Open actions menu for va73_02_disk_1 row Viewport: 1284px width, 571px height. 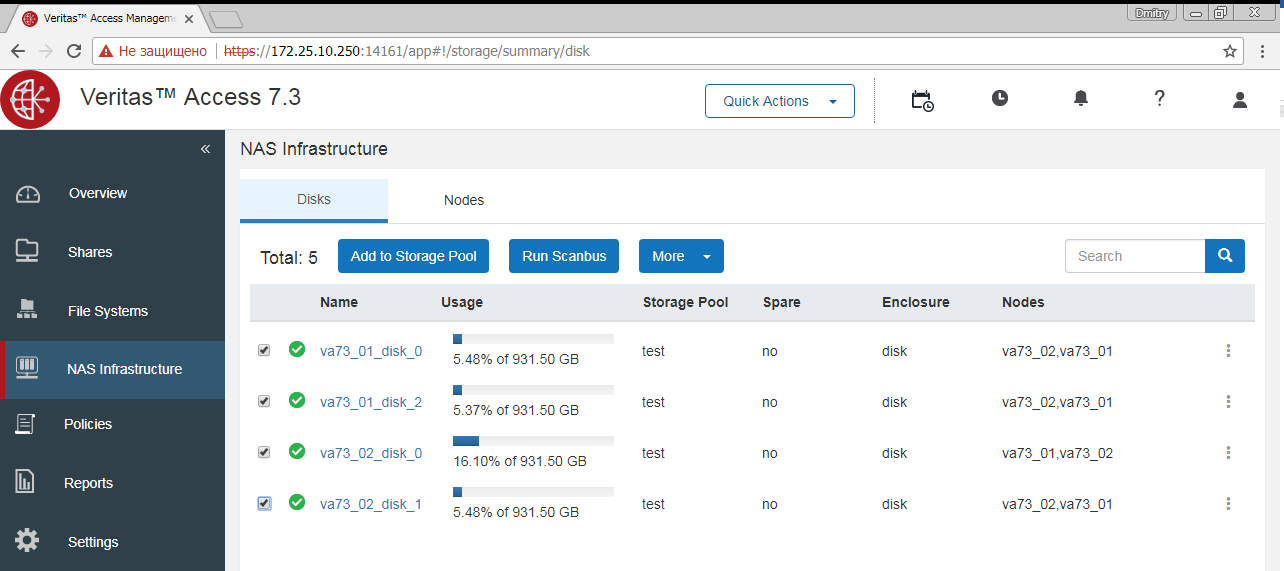pyautogui.click(x=1228, y=504)
